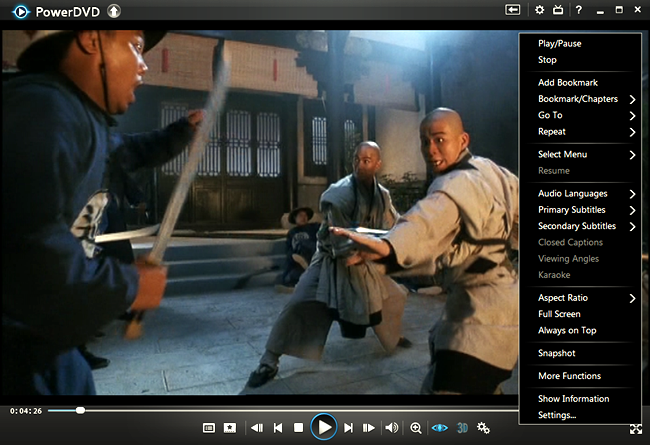Open the zoom magnifier tool
This screenshot has height=445, width=650.
[x=415, y=428]
